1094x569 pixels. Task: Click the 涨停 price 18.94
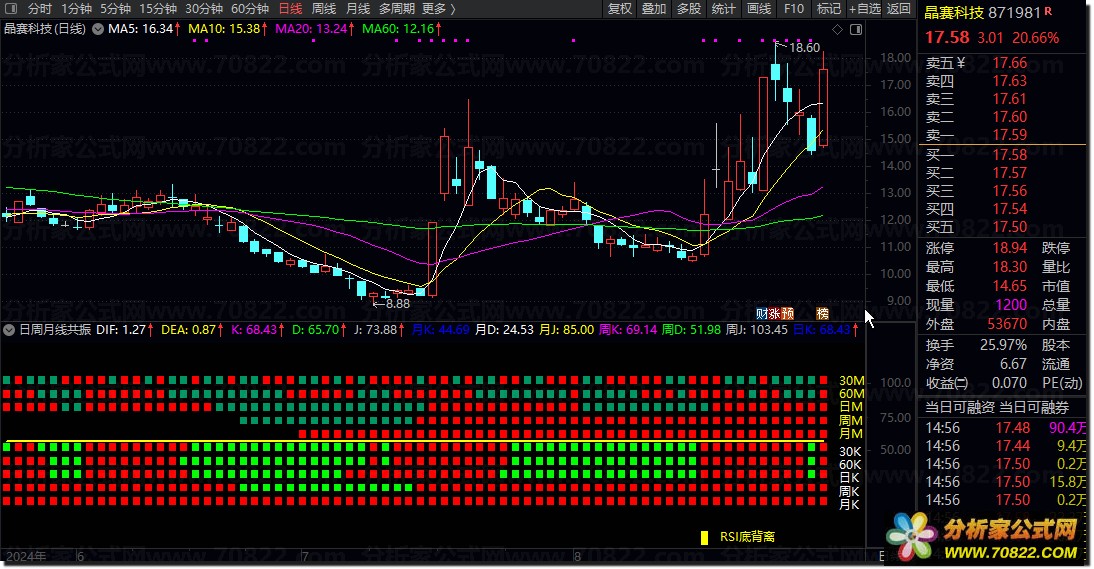click(x=1010, y=248)
